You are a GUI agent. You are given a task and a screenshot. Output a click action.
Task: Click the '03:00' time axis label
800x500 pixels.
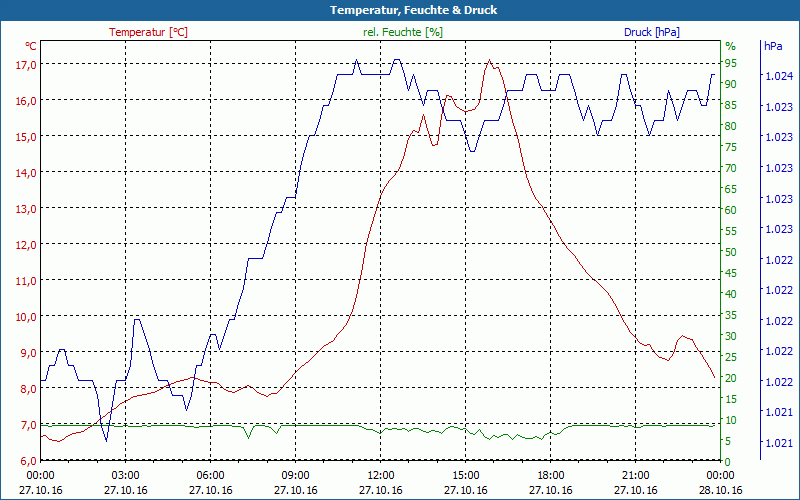click(126, 476)
